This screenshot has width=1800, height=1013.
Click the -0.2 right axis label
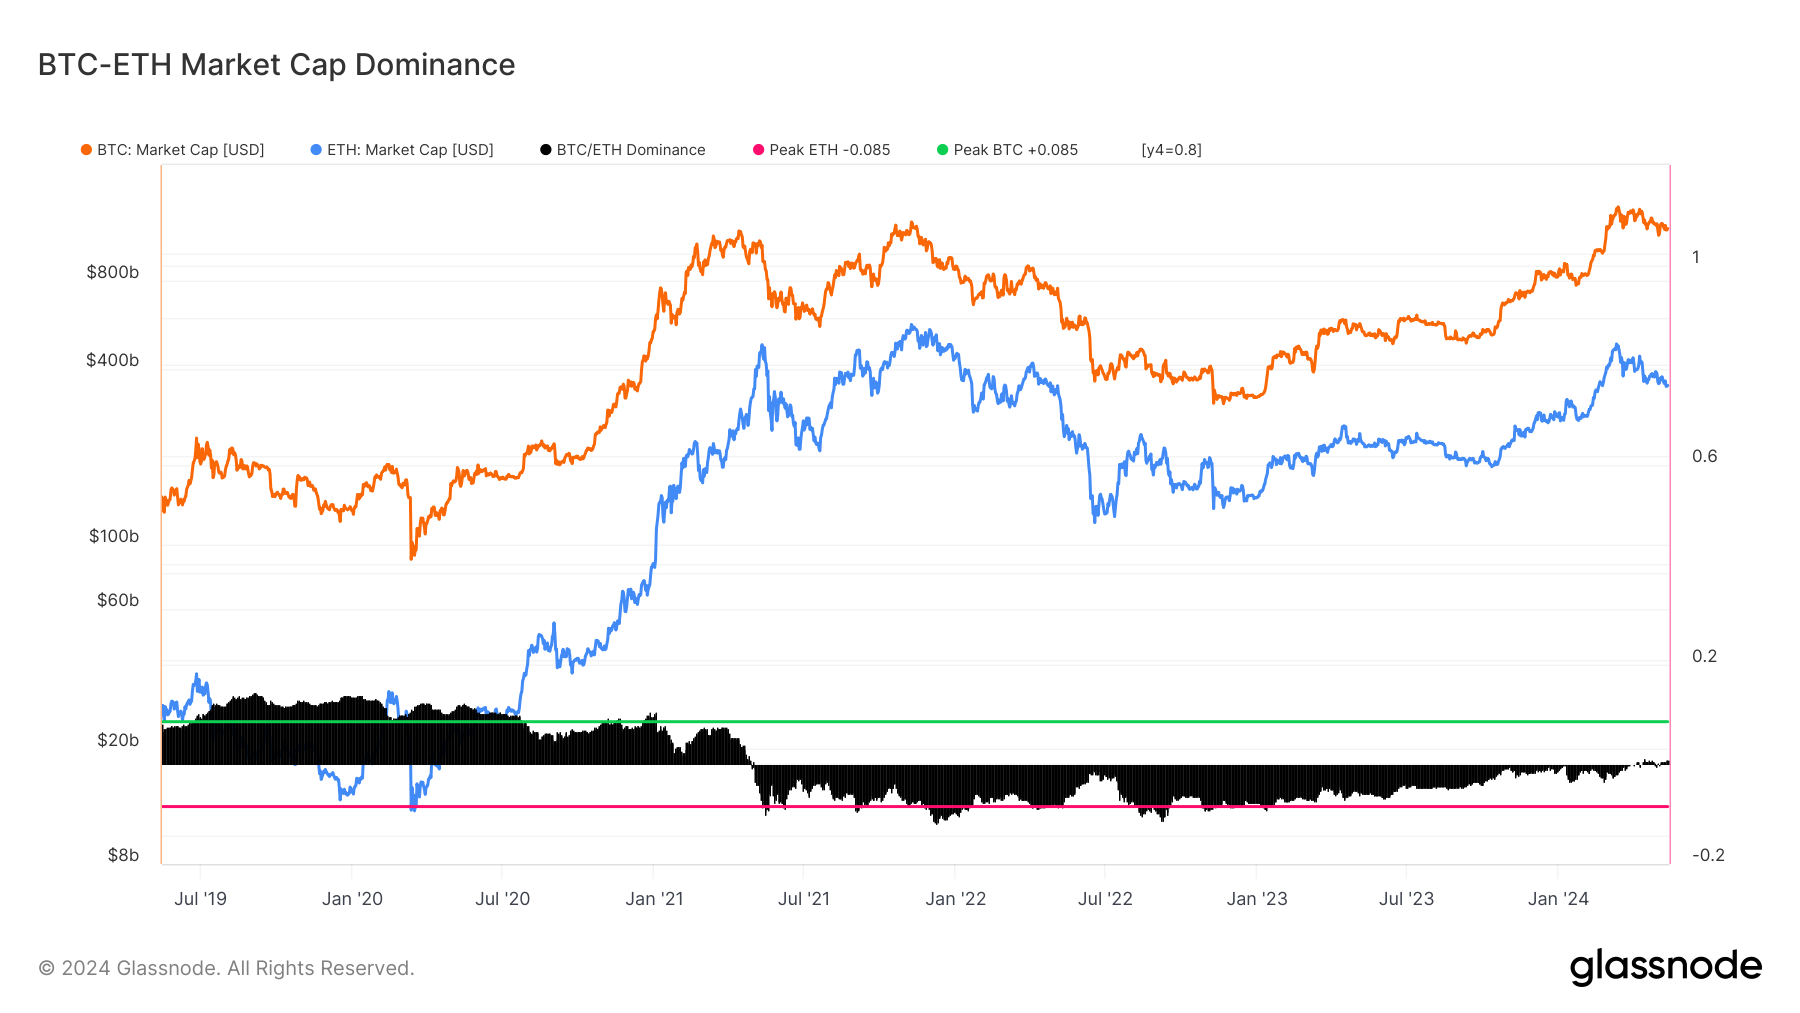coord(1708,855)
